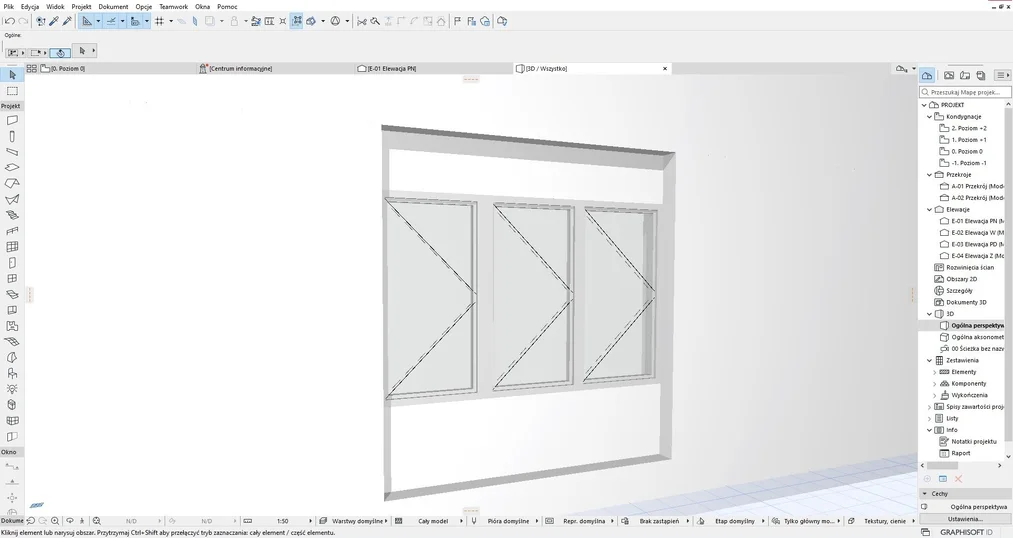1013x538 pixels.
Task: Click the Fit in Window icon in bottom bar
Action: tap(96, 521)
